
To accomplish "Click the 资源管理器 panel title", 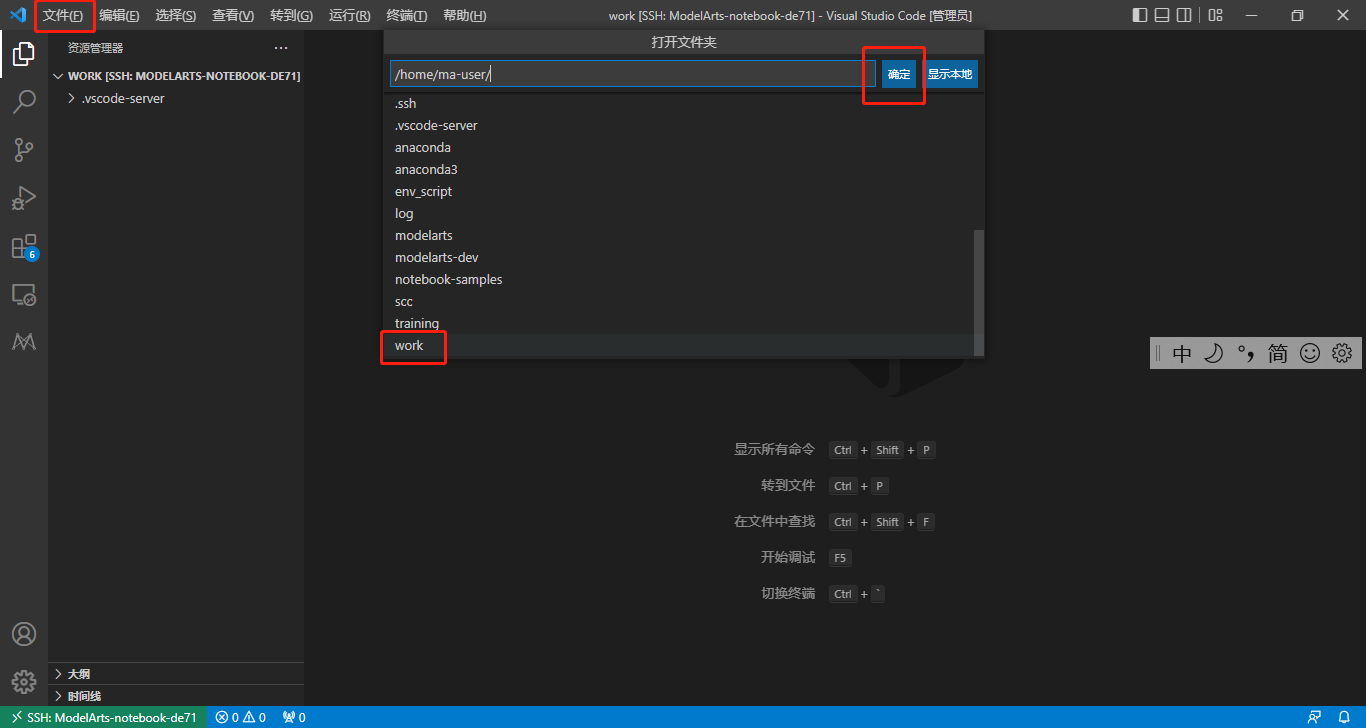I will (x=96, y=48).
